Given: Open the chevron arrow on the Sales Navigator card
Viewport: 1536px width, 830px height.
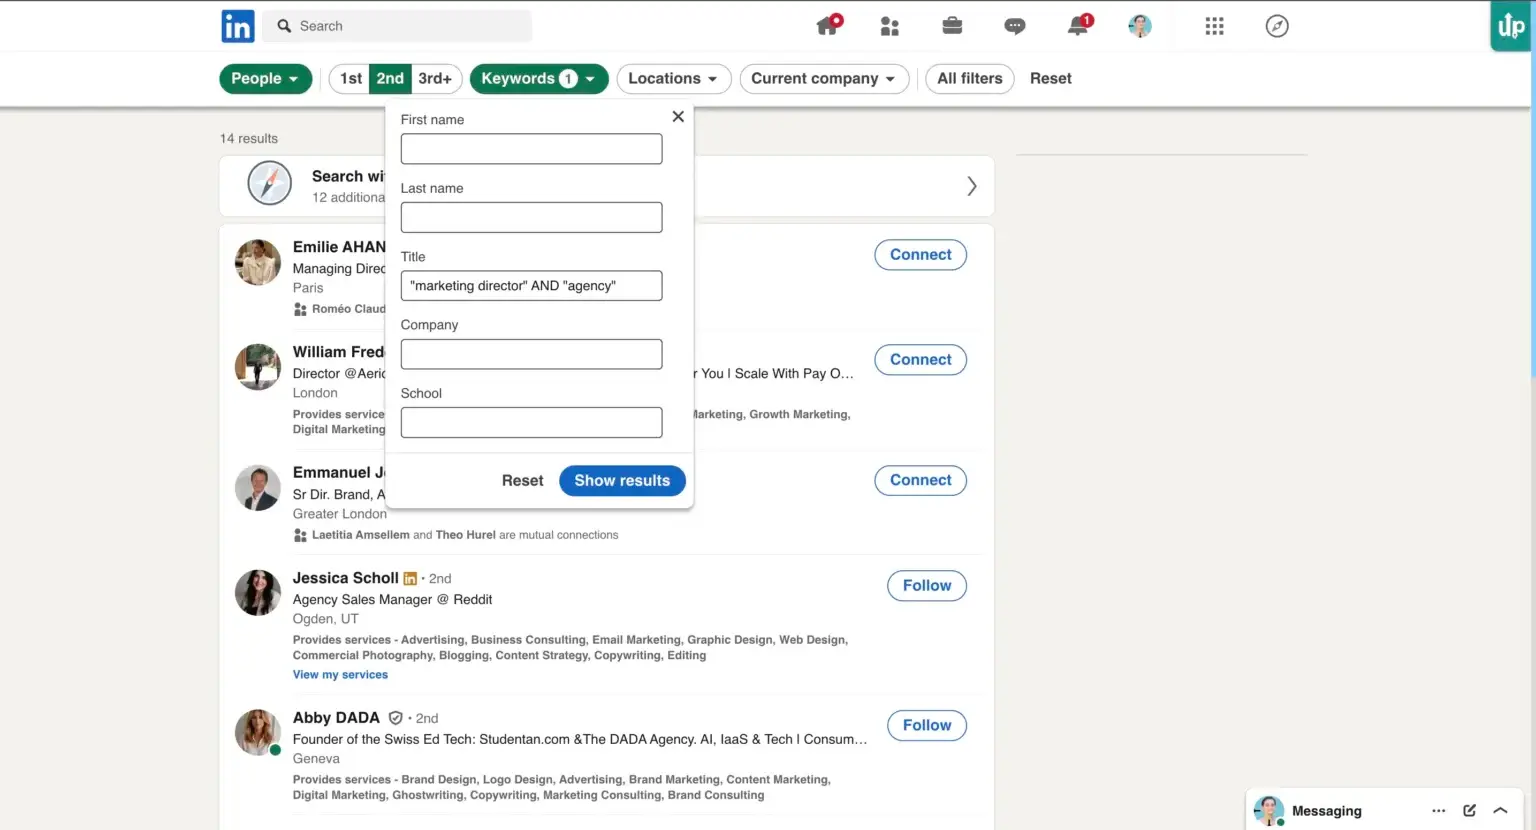Looking at the screenshot, I should coord(971,186).
